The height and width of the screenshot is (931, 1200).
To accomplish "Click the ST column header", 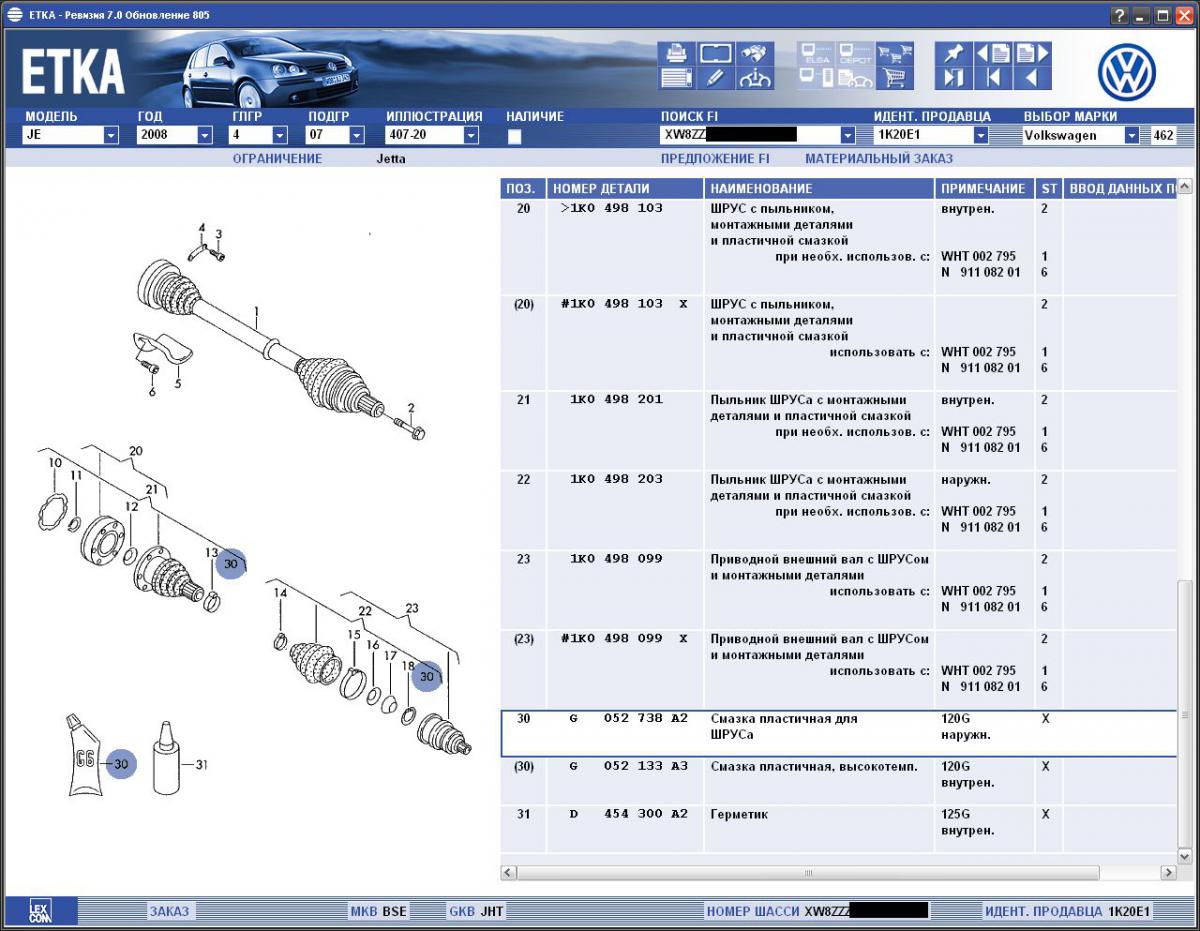I will [x=1048, y=188].
